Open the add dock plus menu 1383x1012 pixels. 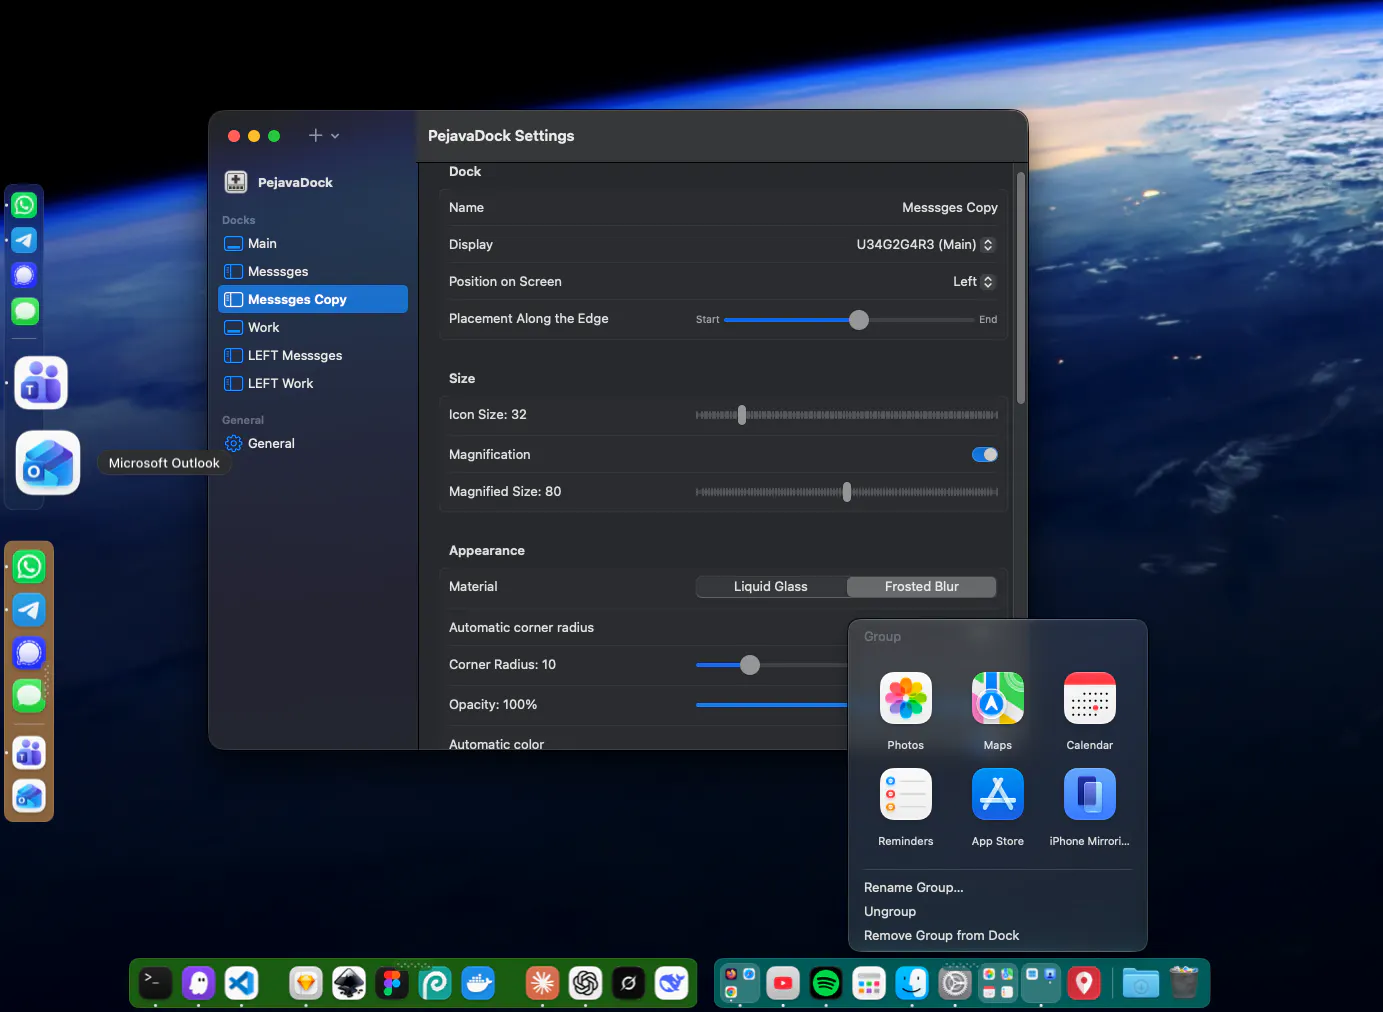point(324,136)
